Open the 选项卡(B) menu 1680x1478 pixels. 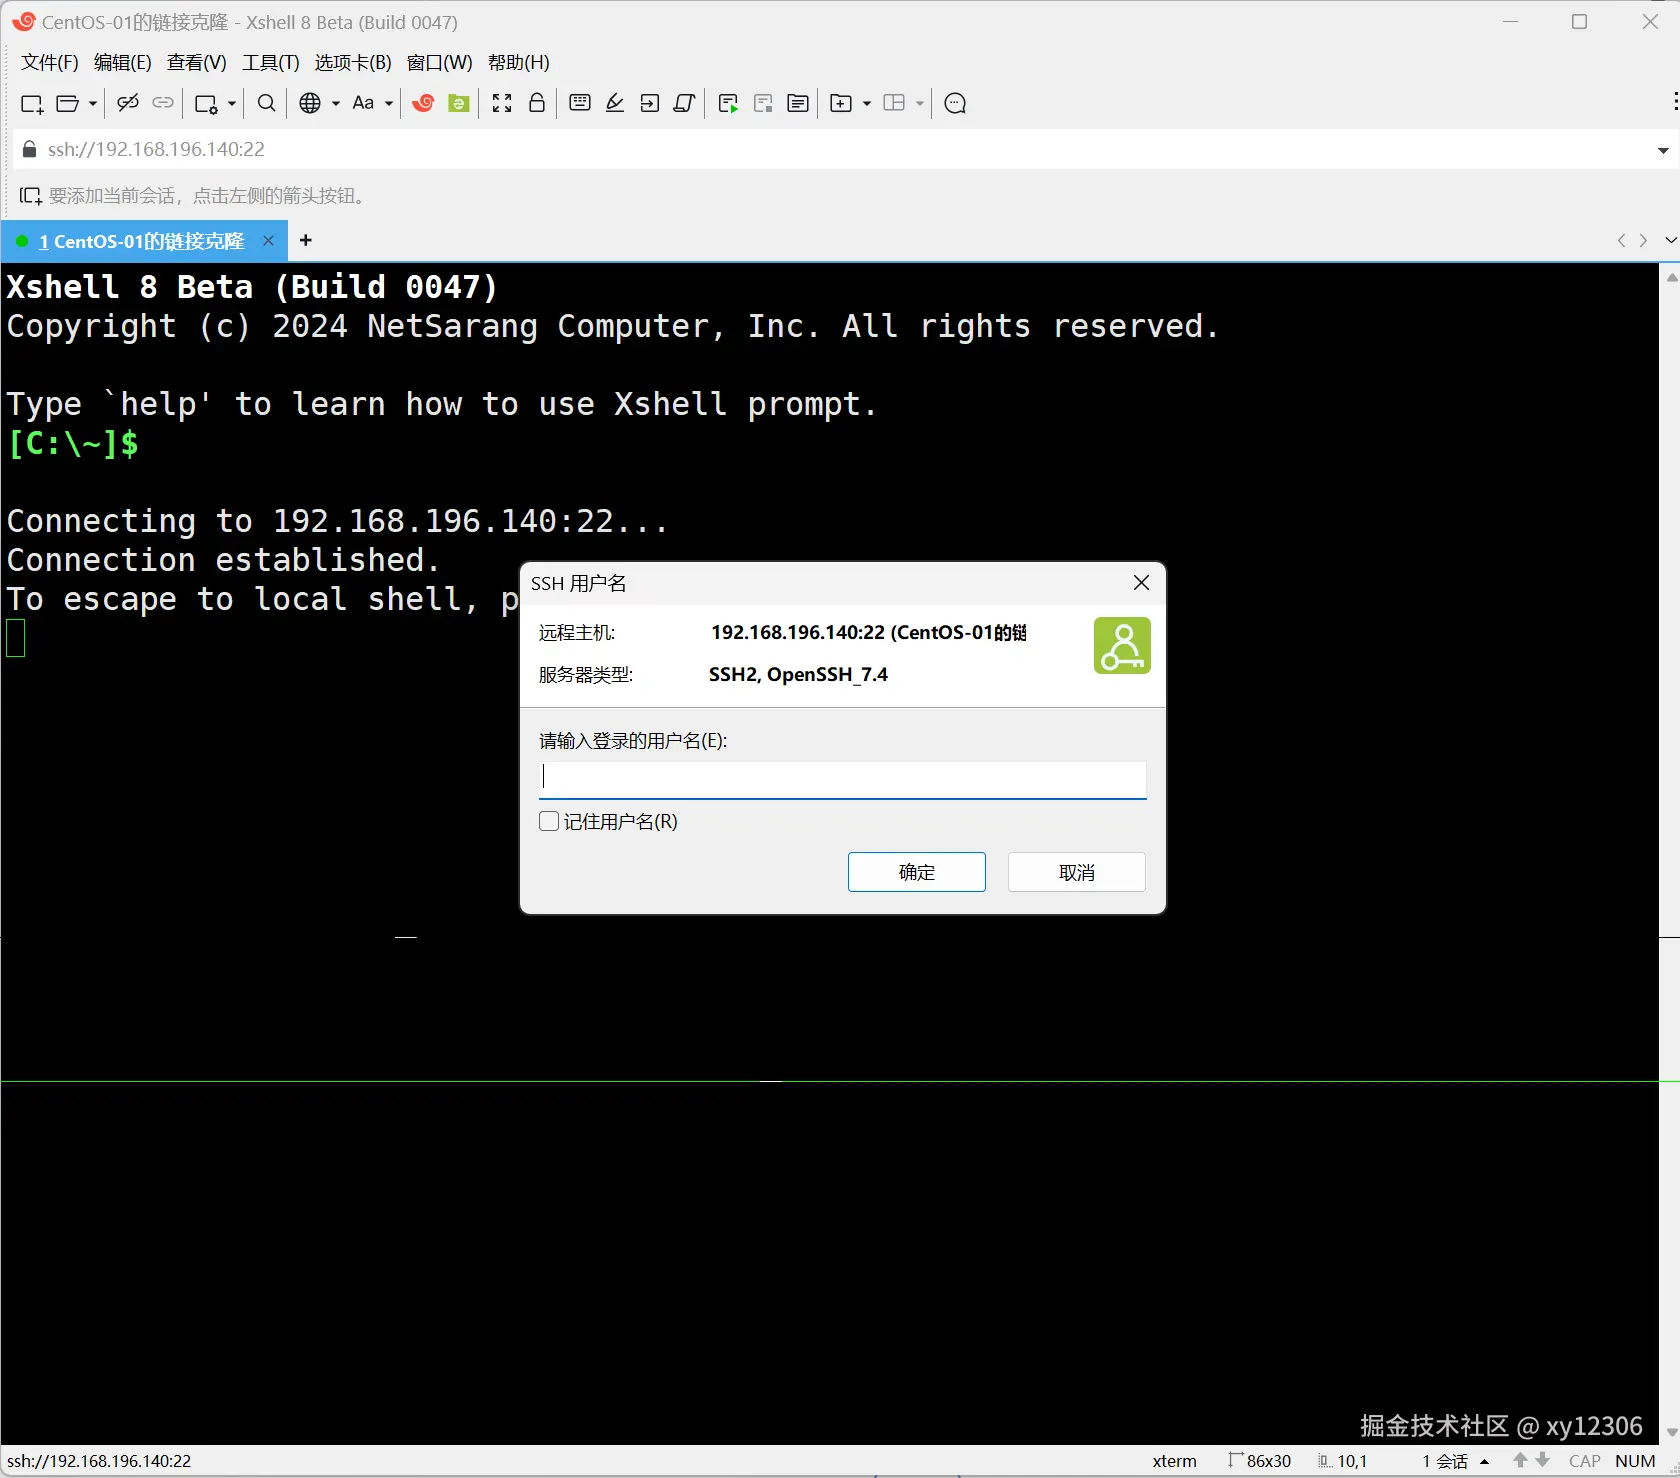pos(353,62)
